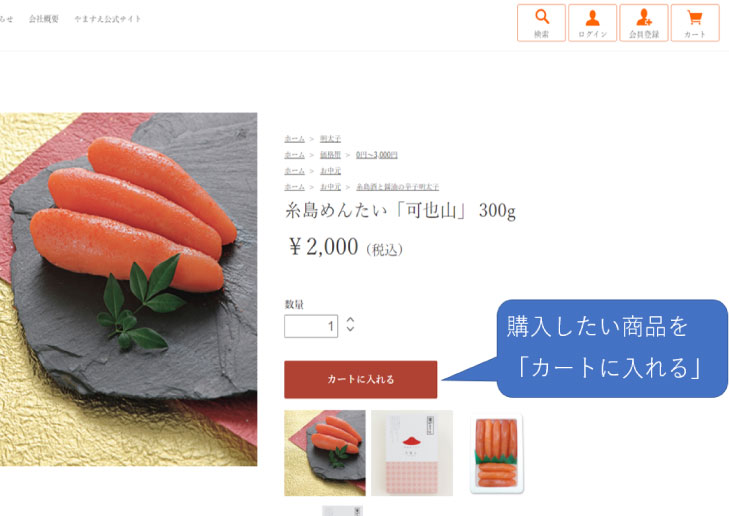Open the 検索 search icon

click(541, 23)
